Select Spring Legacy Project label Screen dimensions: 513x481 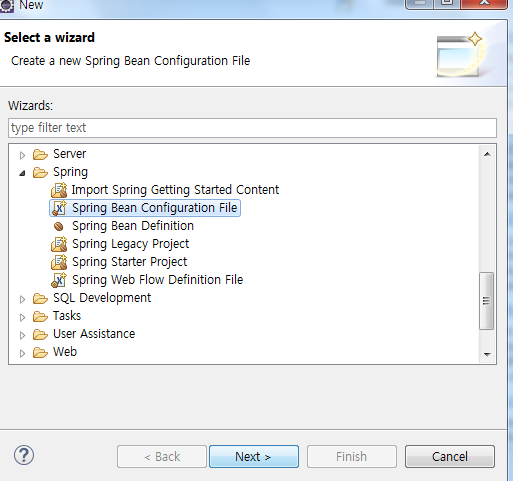[131, 244]
